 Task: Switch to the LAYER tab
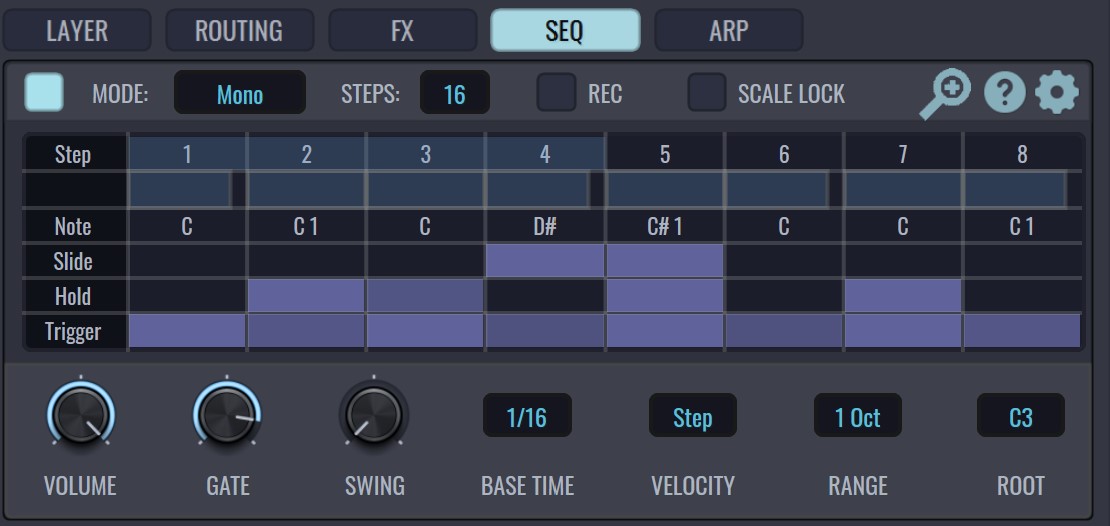(76, 30)
